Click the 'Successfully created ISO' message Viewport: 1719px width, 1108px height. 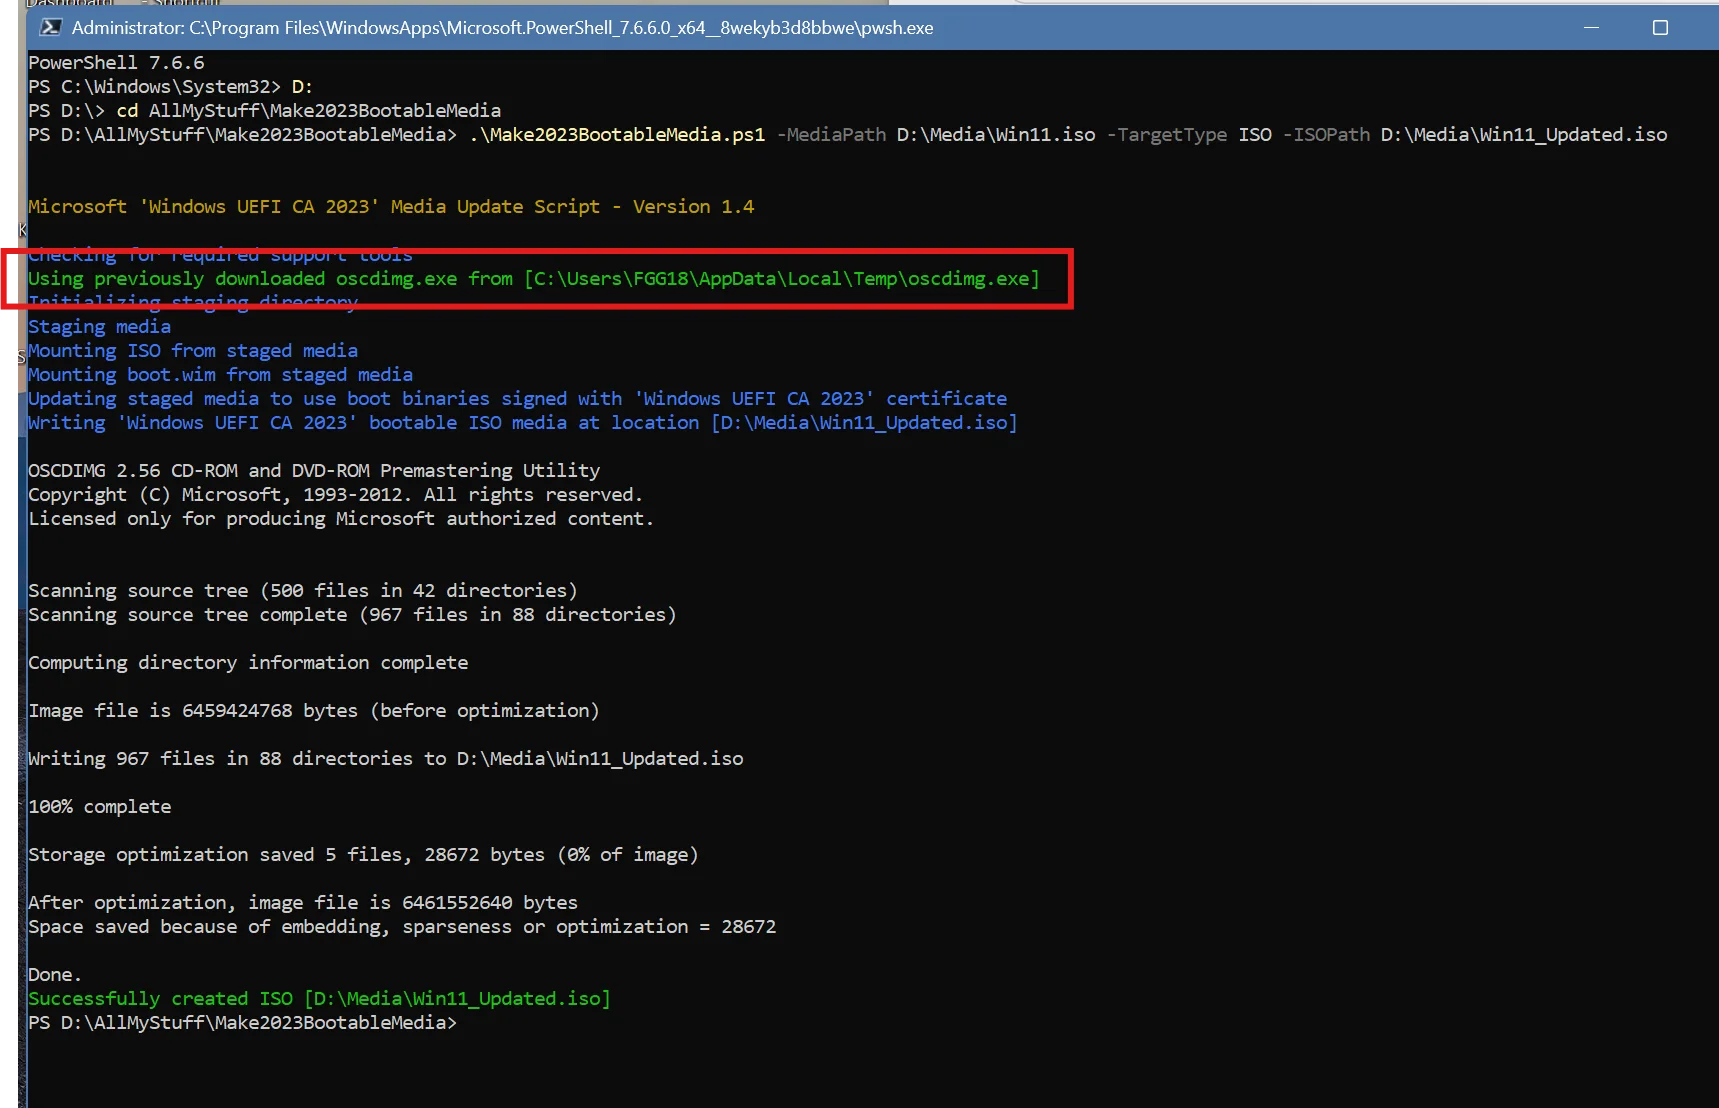point(319,999)
